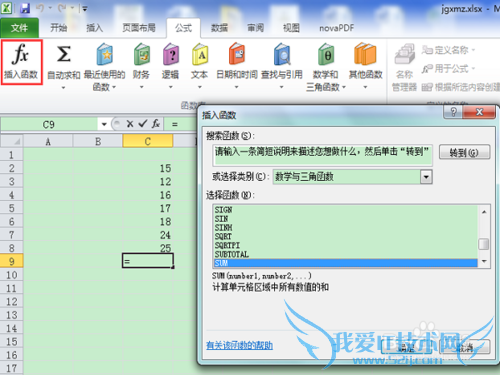Image resolution: width=500 pixels, height=375 pixels.
Task: Open Math & Trig (数学和三角函数) icon
Action: click(x=326, y=54)
